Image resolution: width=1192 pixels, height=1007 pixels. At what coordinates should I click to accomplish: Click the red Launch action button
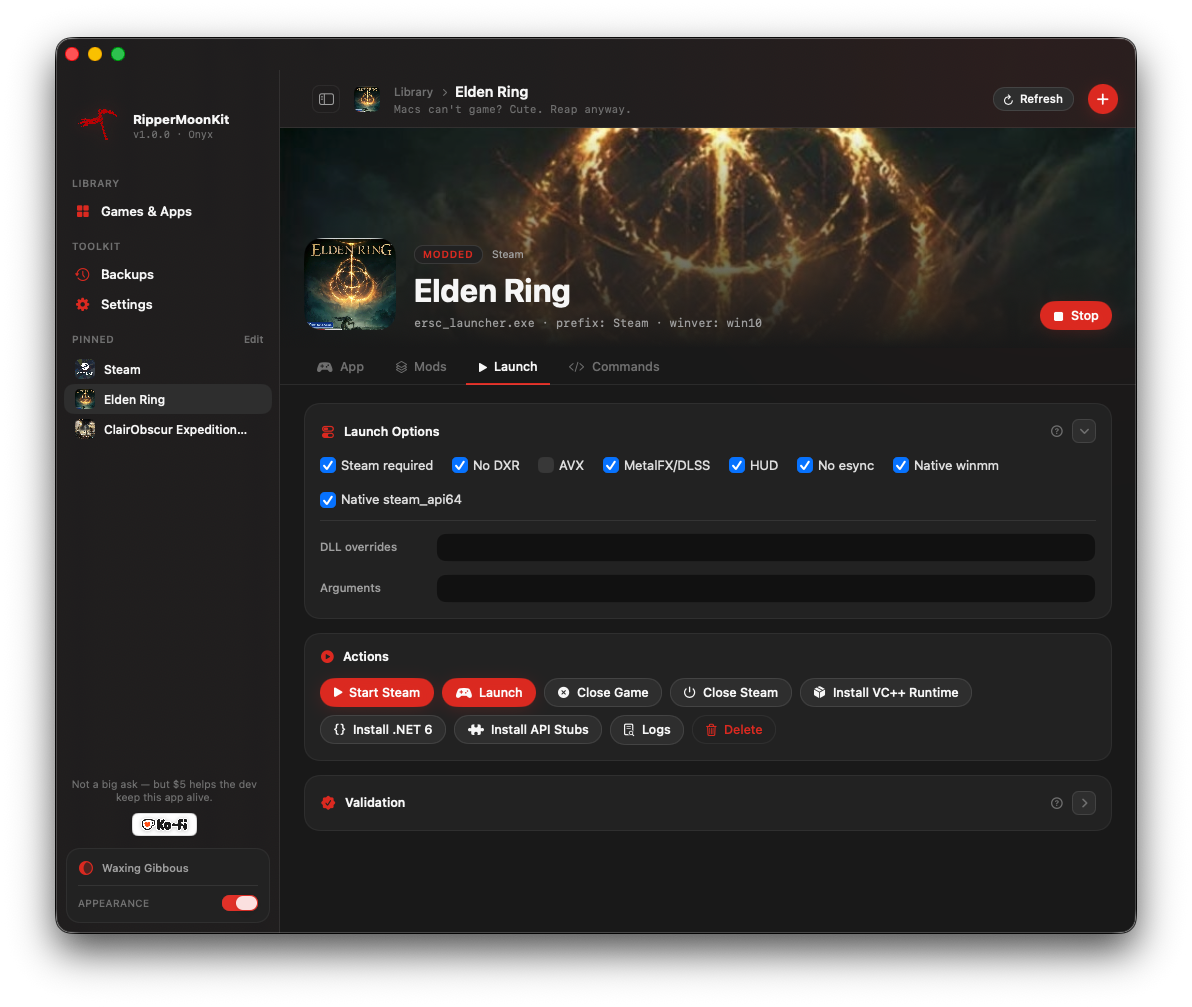(489, 693)
